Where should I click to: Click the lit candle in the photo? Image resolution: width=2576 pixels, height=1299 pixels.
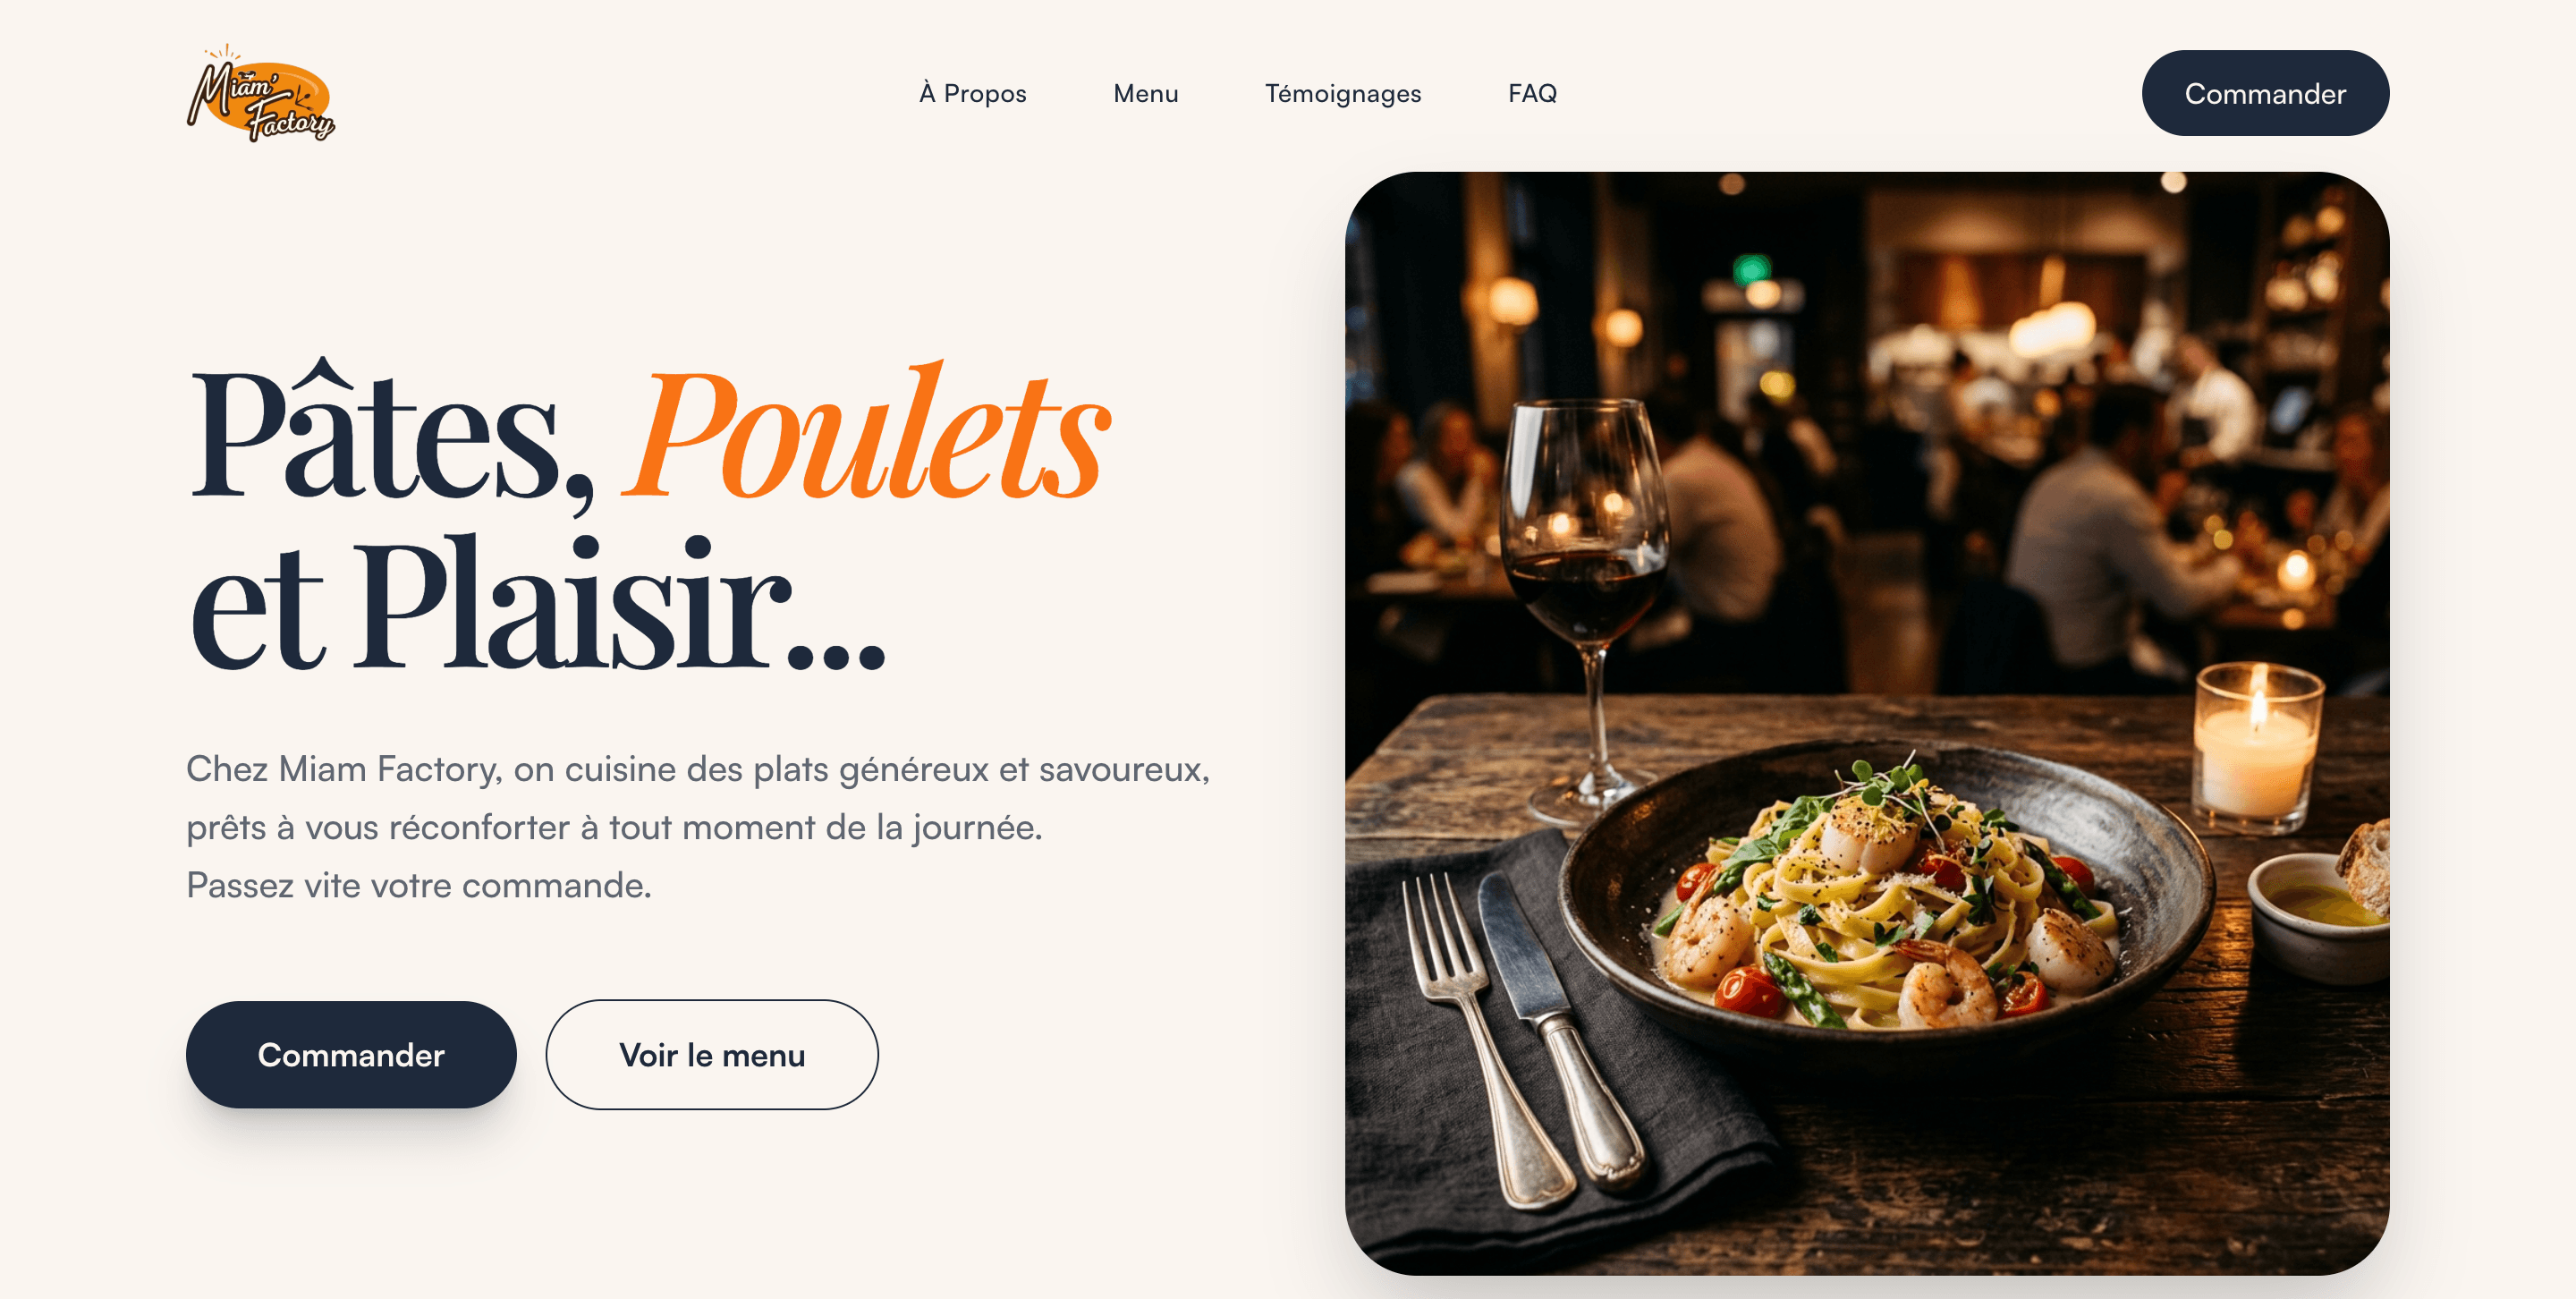[x=2258, y=745]
